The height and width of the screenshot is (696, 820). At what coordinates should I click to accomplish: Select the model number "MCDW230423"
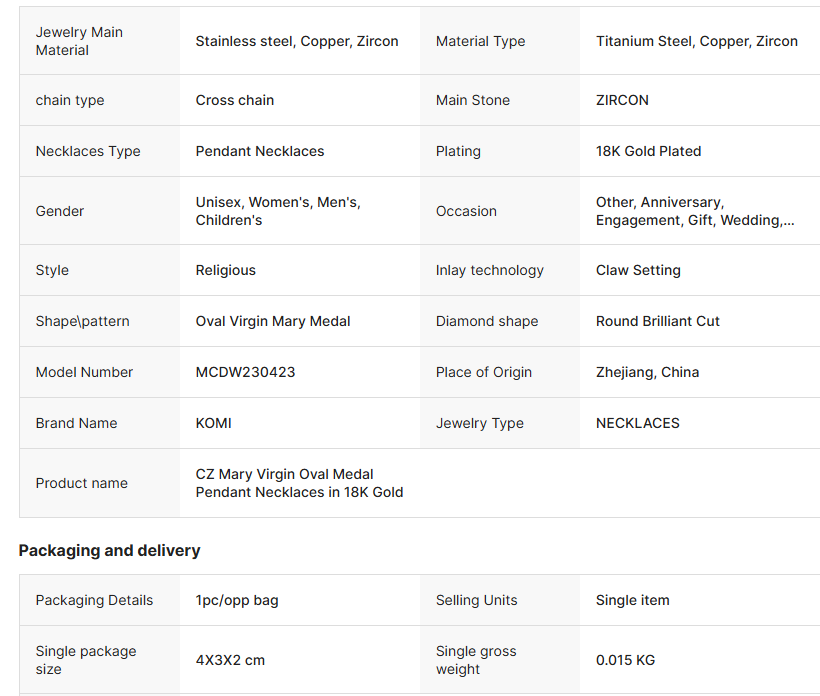click(245, 372)
